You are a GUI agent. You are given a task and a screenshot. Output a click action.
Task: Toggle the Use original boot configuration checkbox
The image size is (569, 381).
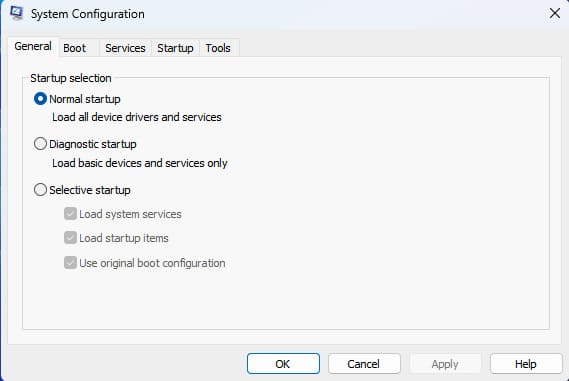[70, 262]
